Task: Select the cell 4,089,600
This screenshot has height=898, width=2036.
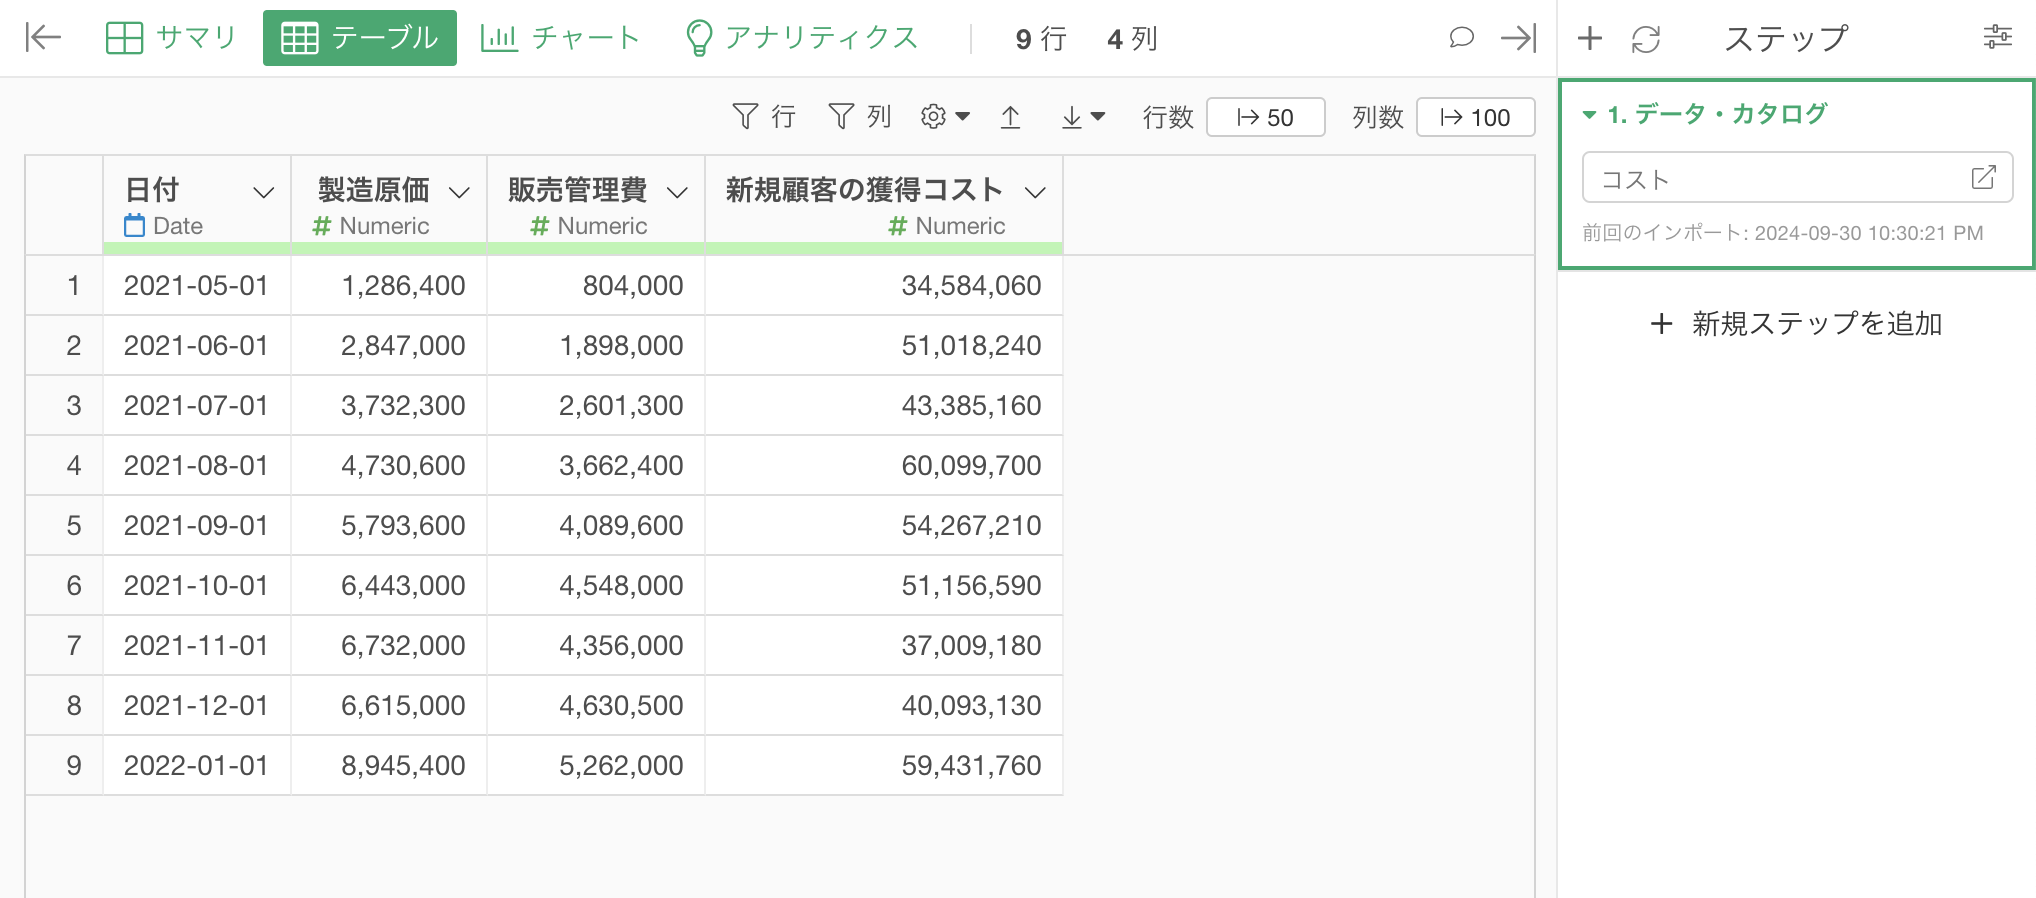Action: coord(596,526)
